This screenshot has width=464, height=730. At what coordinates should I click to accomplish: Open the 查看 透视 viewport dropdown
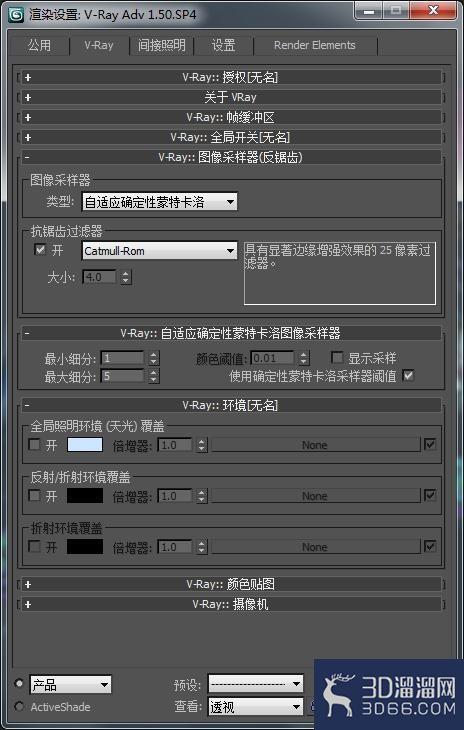(x=256, y=708)
